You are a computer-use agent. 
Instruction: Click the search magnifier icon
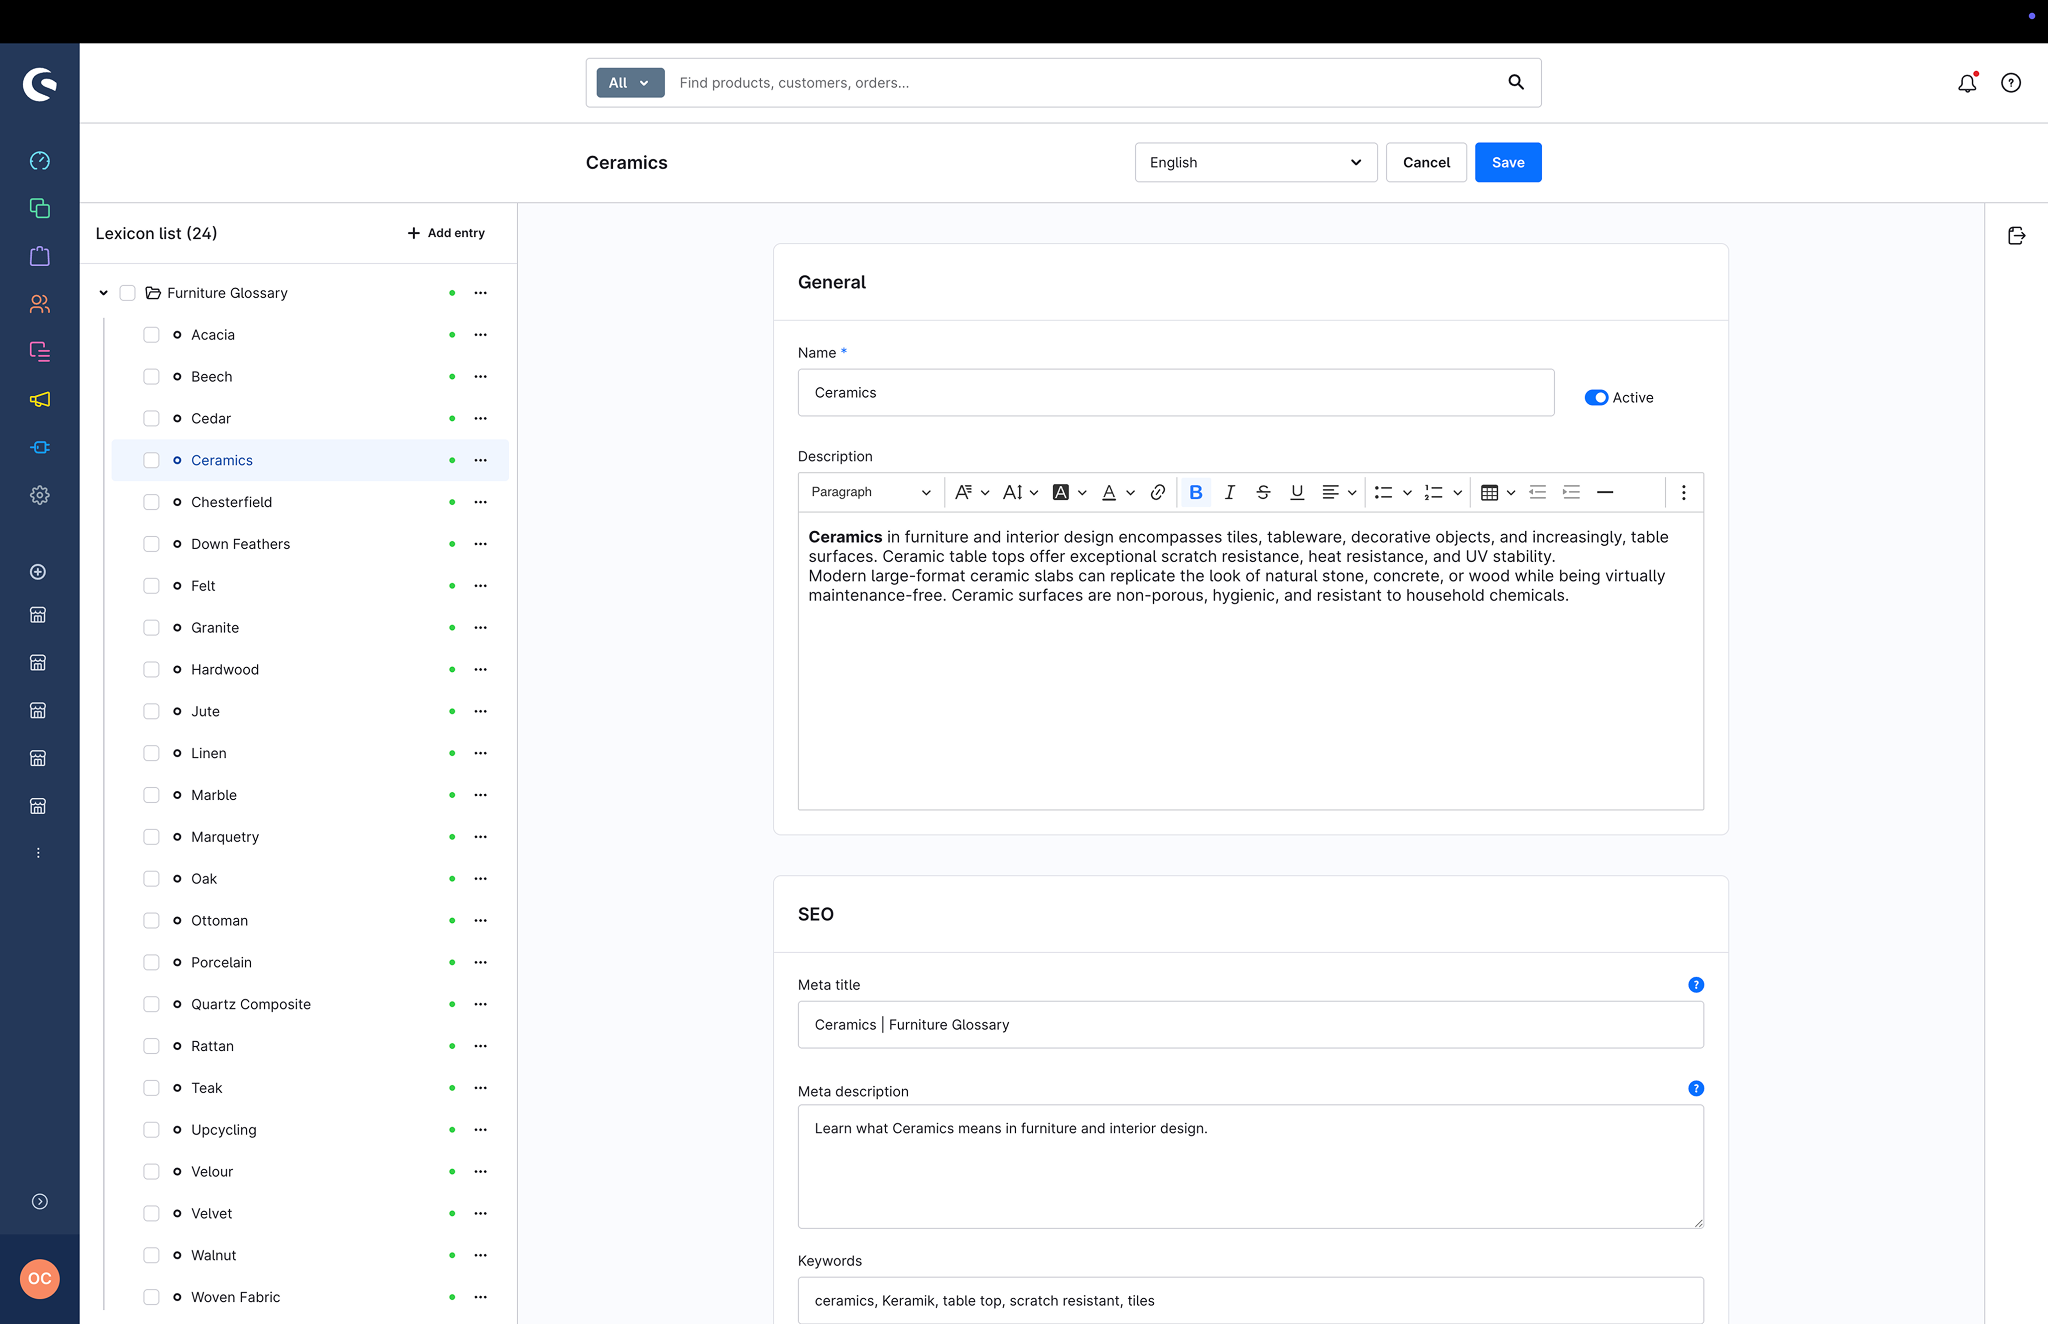coord(1516,82)
